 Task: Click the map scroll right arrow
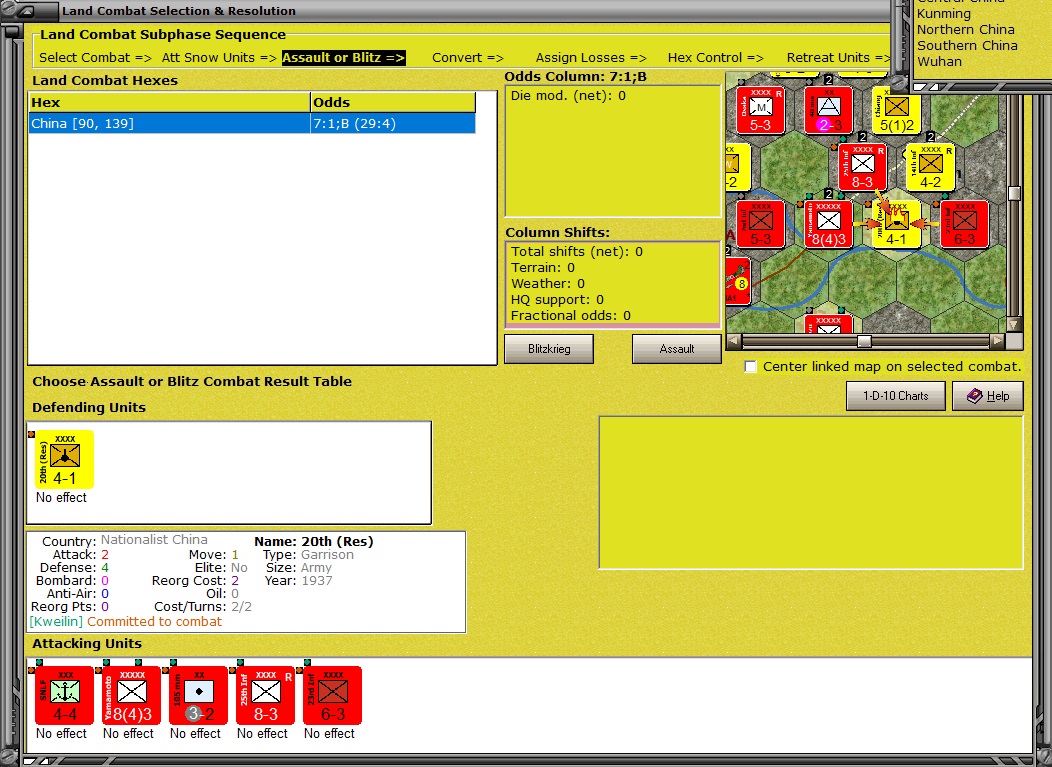pyautogui.click(x=997, y=342)
